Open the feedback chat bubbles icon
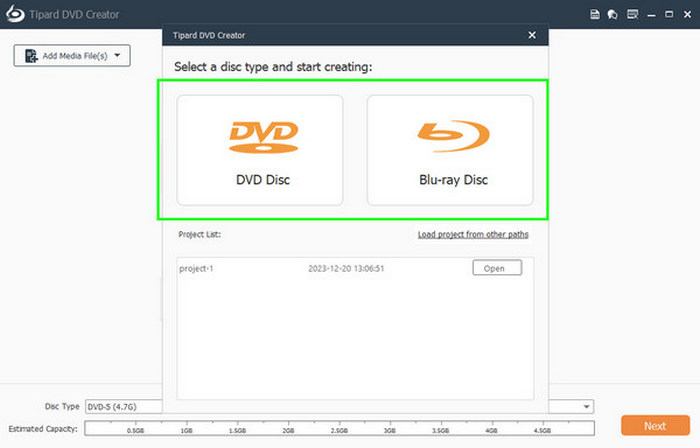This screenshot has height=448, width=700. [x=612, y=14]
